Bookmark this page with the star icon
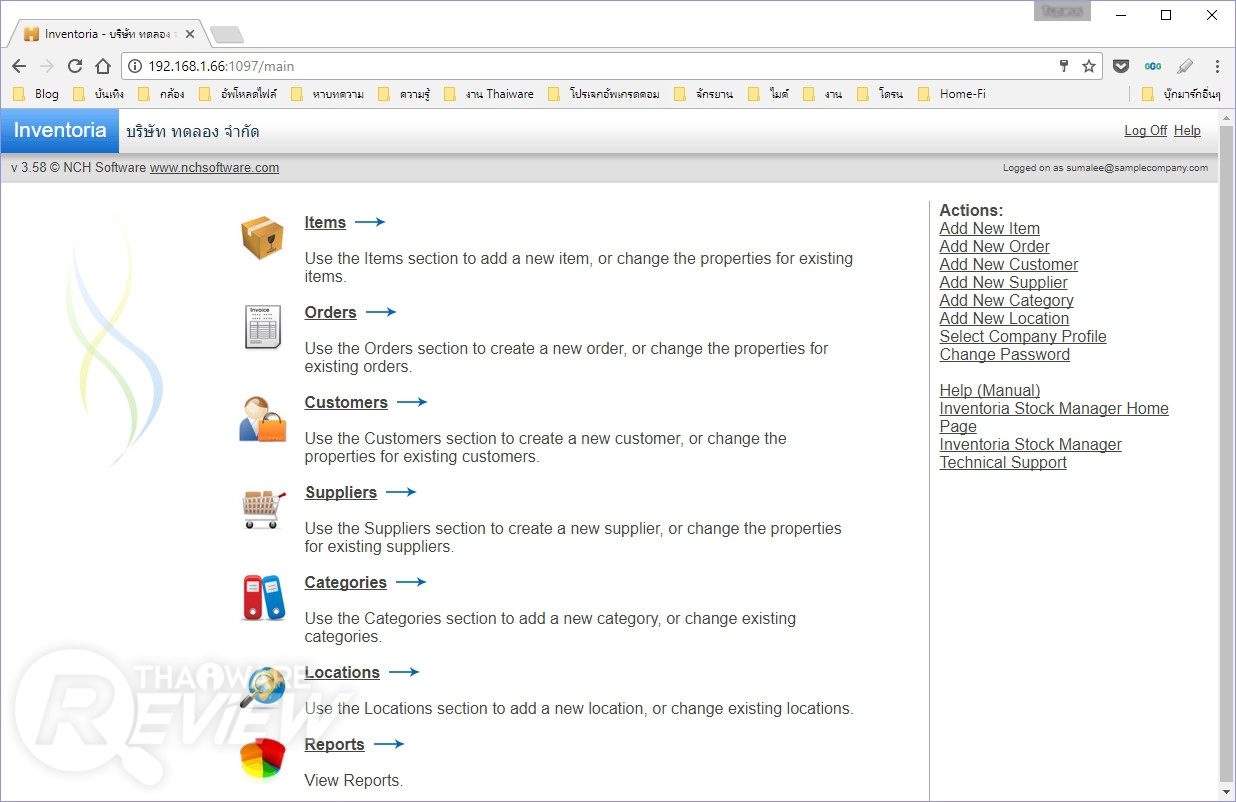The width and height of the screenshot is (1236, 802). pos(1089,66)
